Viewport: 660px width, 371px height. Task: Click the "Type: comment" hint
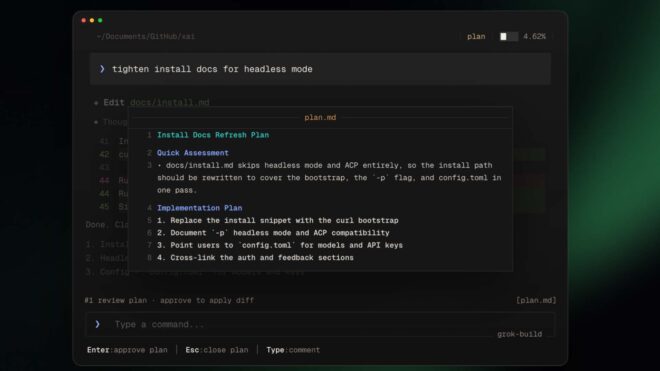tap(293, 350)
